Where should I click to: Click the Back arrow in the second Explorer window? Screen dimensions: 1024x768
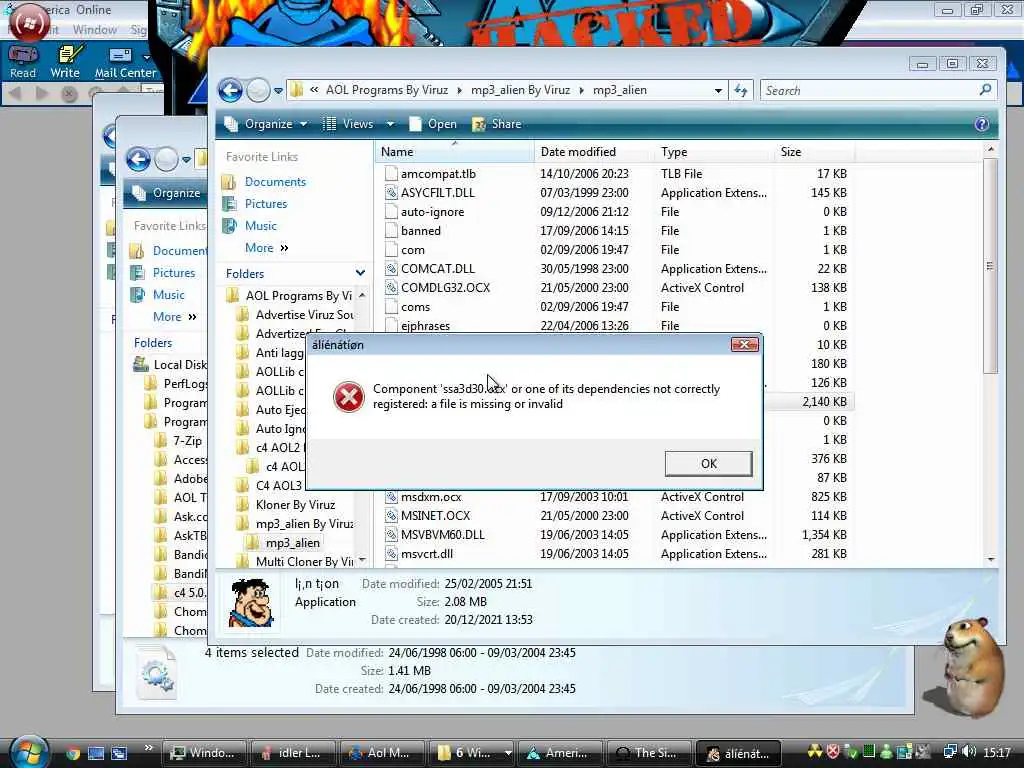138,159
